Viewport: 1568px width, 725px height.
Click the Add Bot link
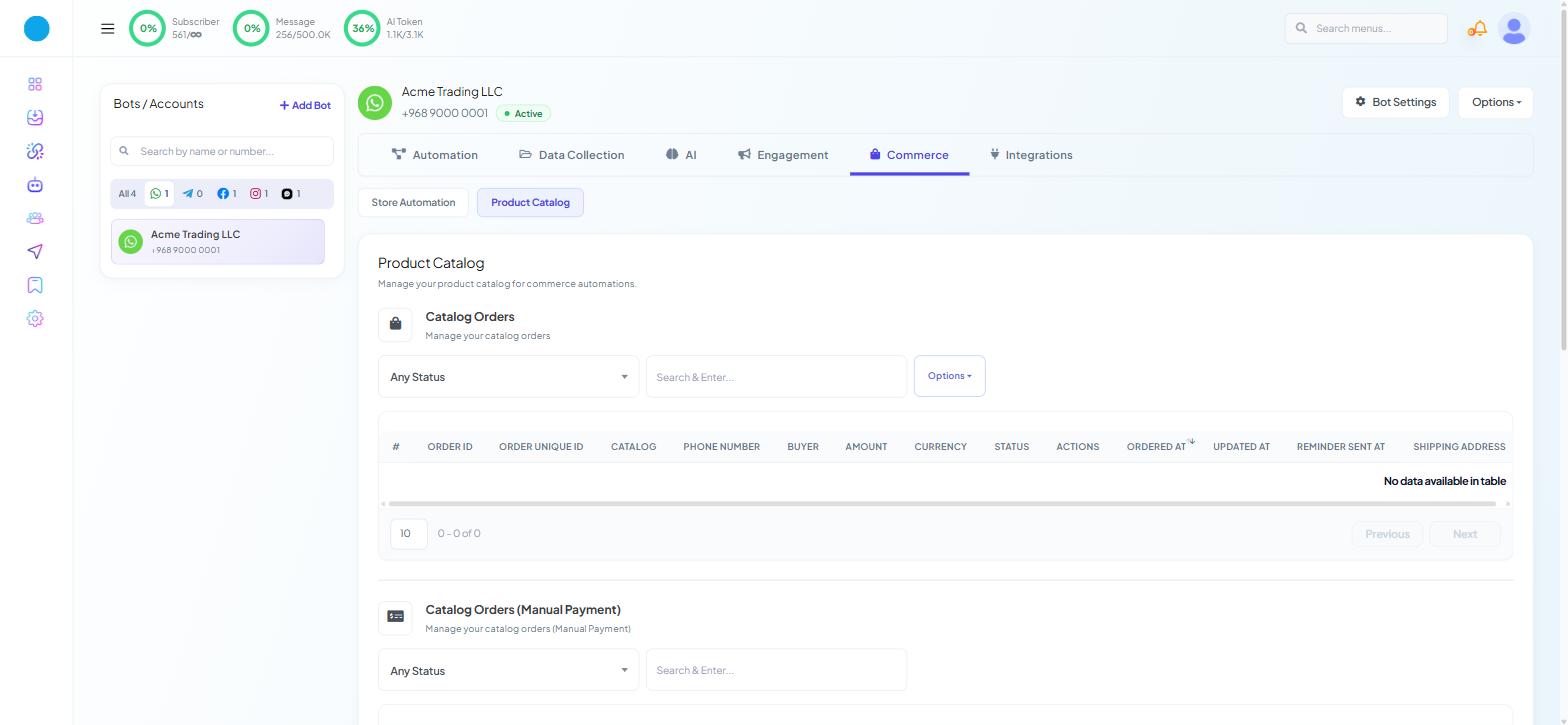point(305,105)
